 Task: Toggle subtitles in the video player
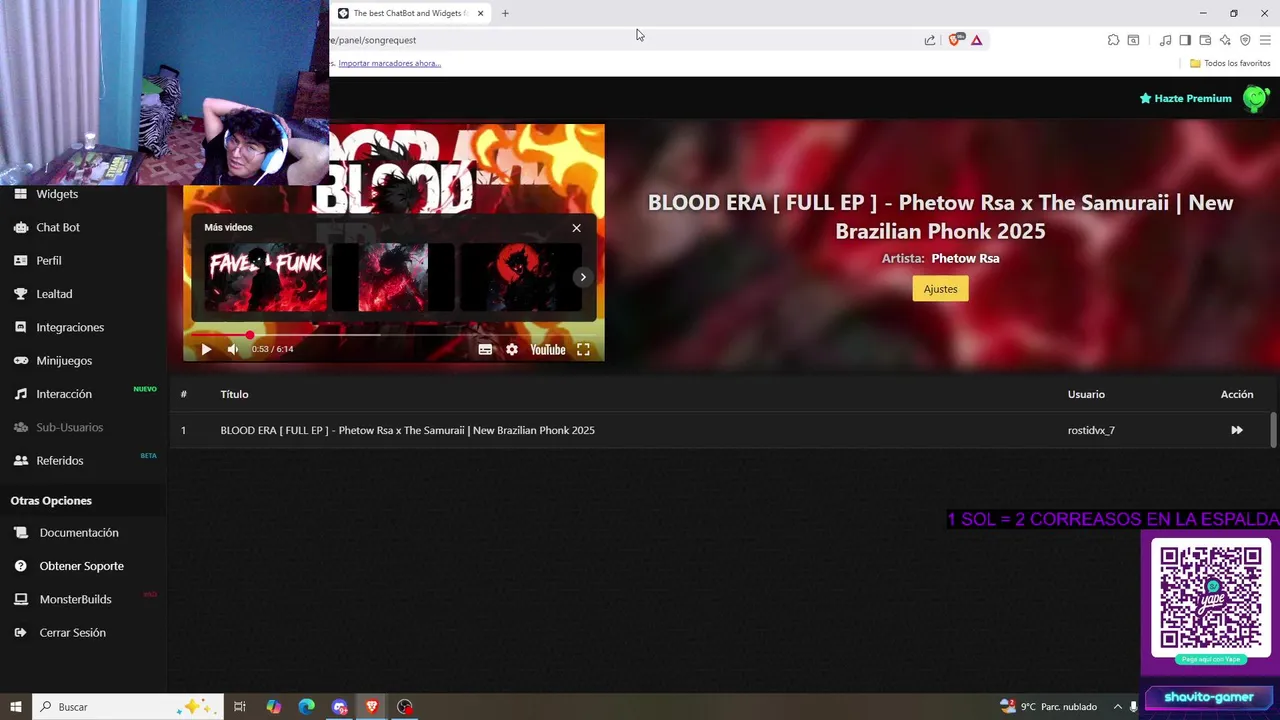(x=485, y=349)
